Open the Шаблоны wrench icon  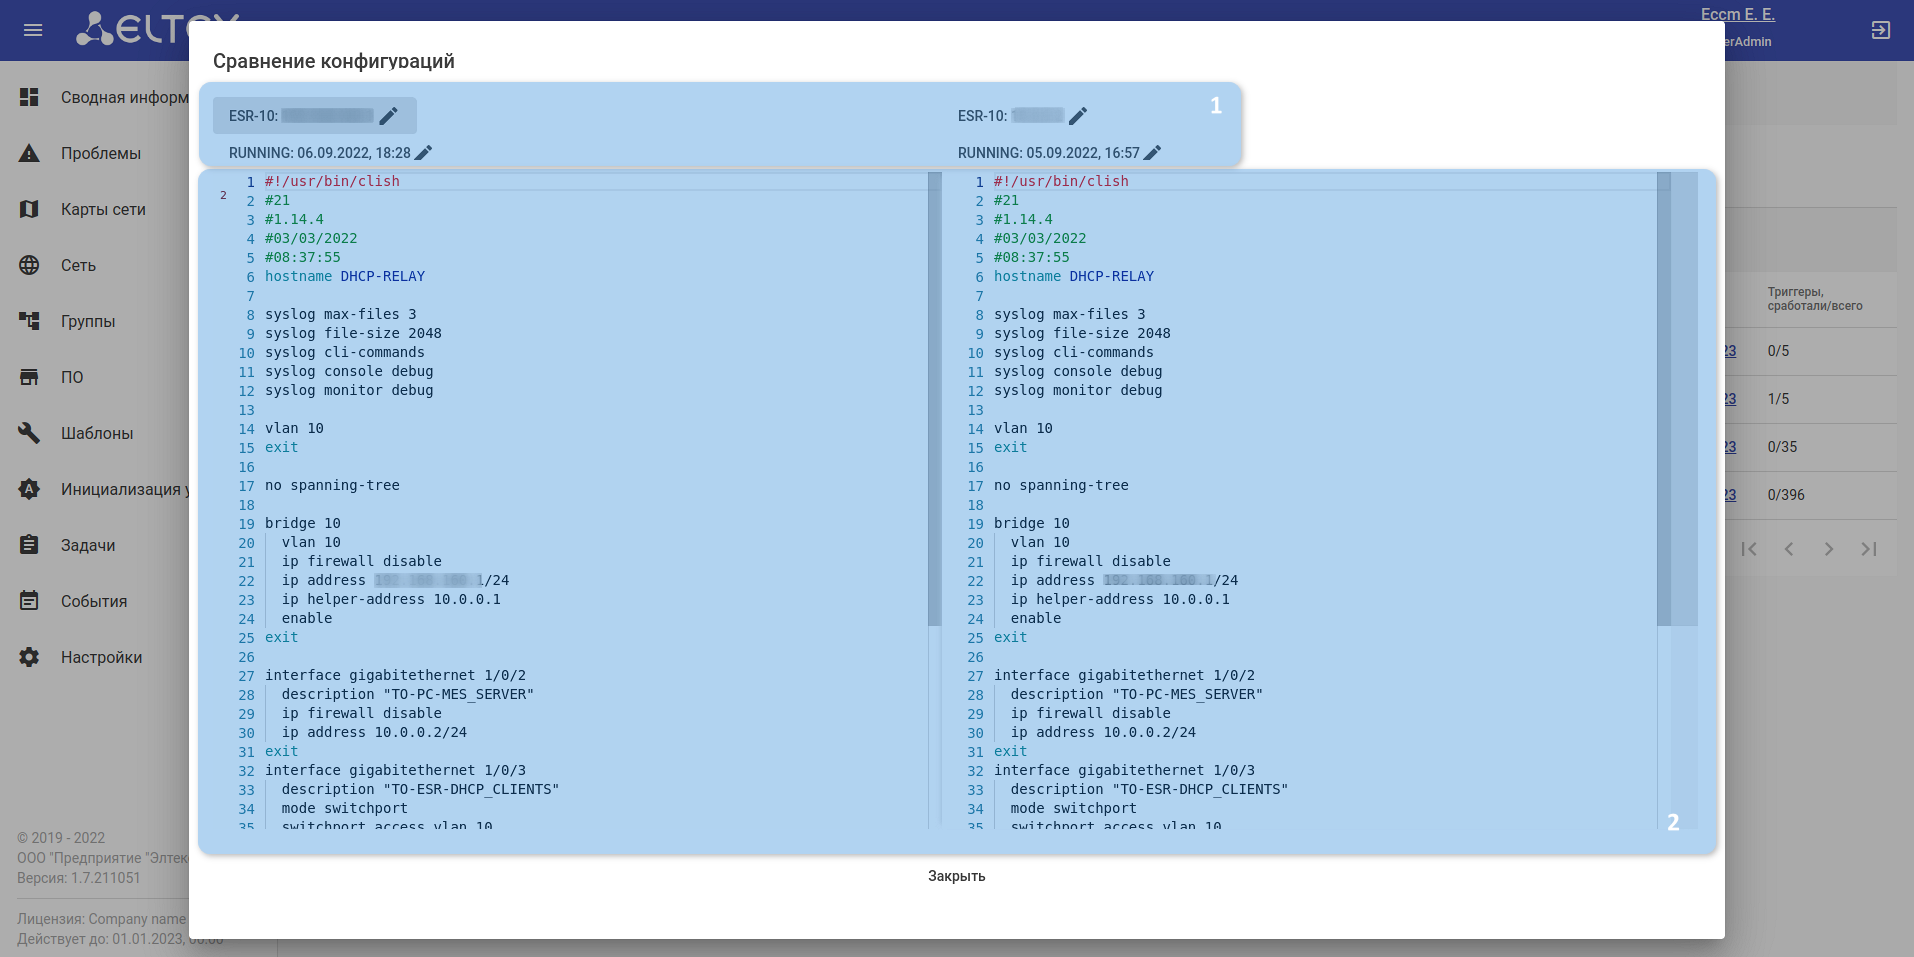click(29, 433)
